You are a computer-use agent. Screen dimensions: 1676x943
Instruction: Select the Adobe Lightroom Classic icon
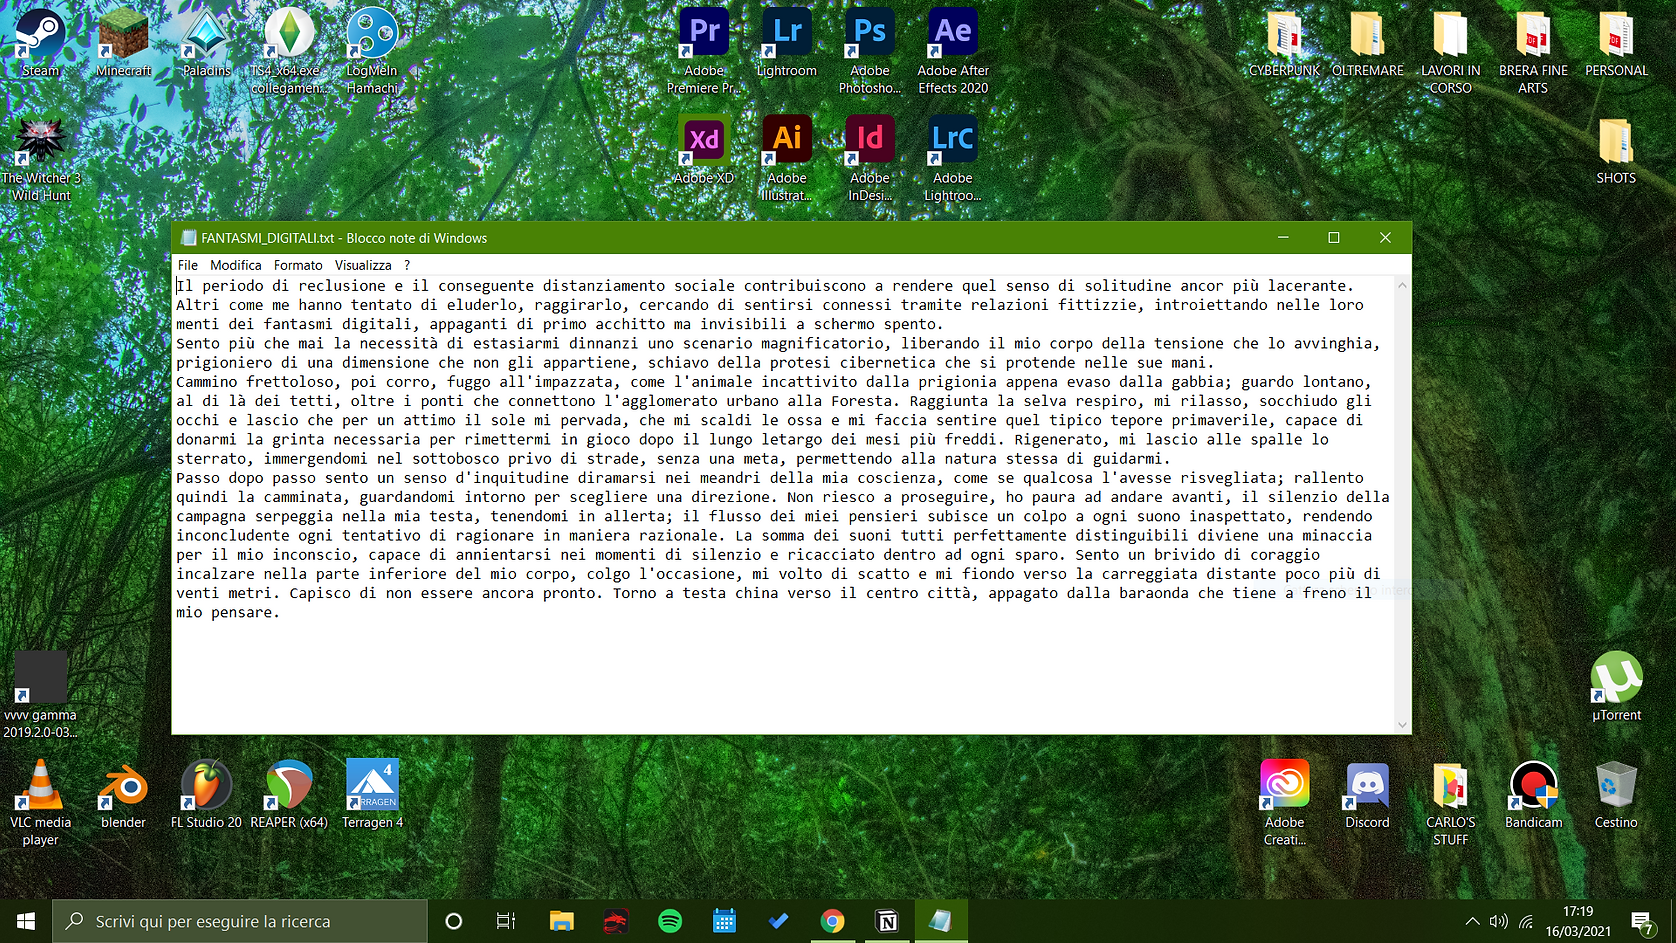pyautogui.click(x=953, y=158)
